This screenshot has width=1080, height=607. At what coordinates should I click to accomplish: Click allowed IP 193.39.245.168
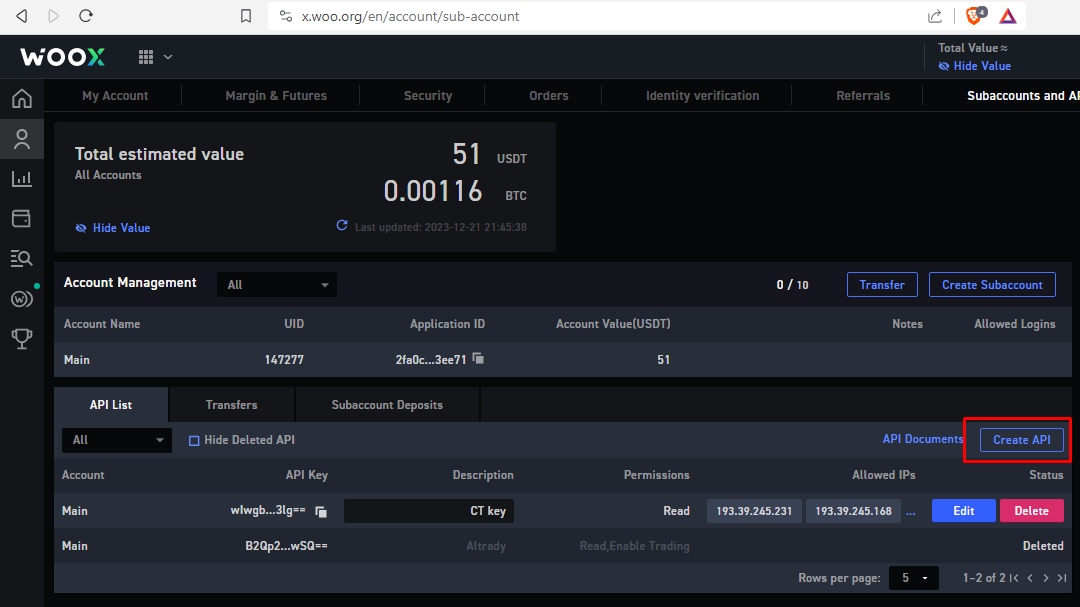[x=853, y=511]
